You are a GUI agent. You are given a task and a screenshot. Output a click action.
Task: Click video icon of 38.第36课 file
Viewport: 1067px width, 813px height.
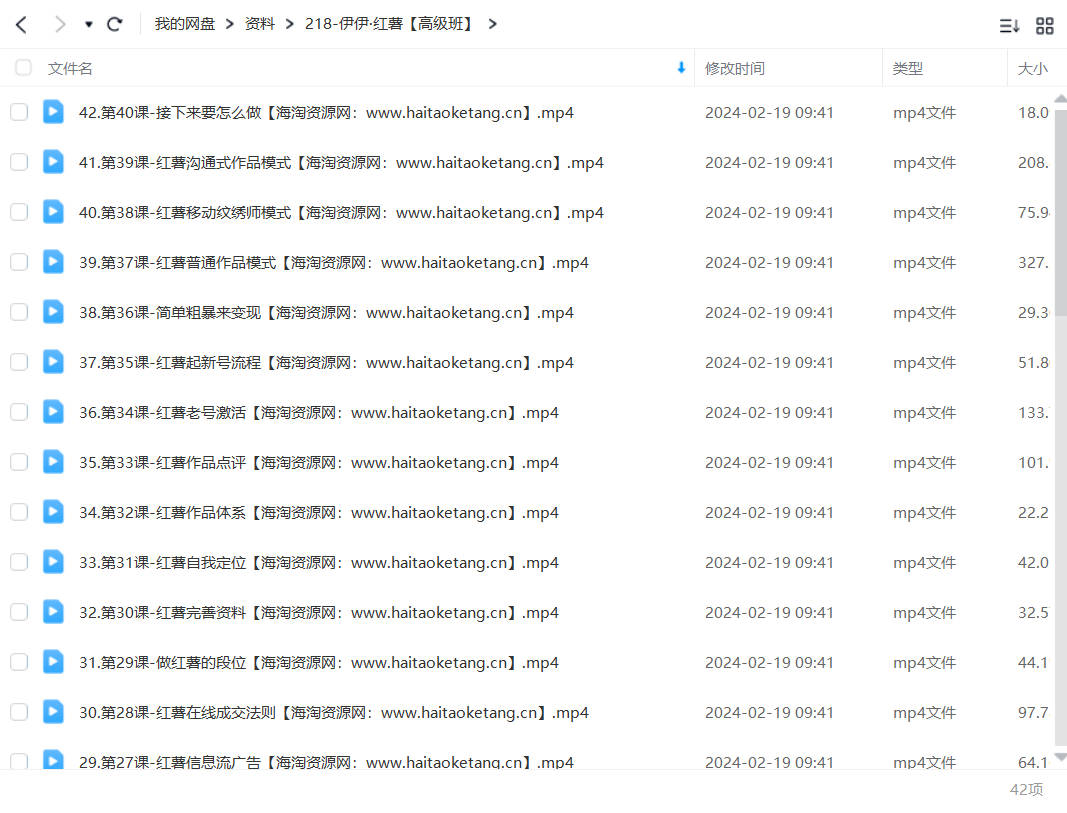pos(53,312)
